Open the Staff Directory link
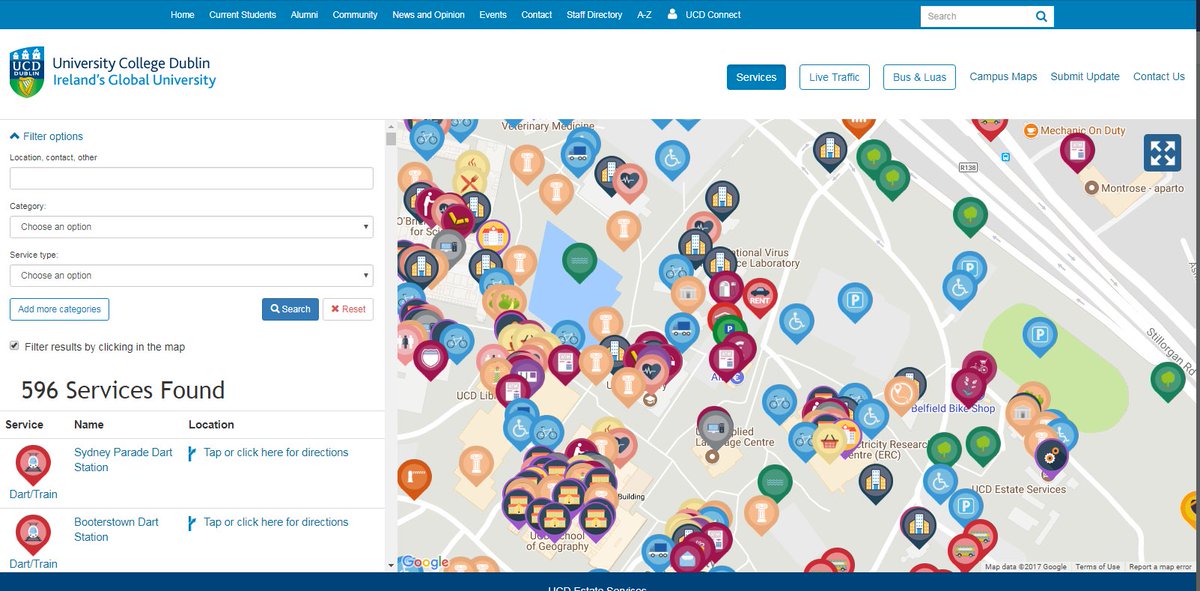 pyautogui.click(x=594, y=15)
